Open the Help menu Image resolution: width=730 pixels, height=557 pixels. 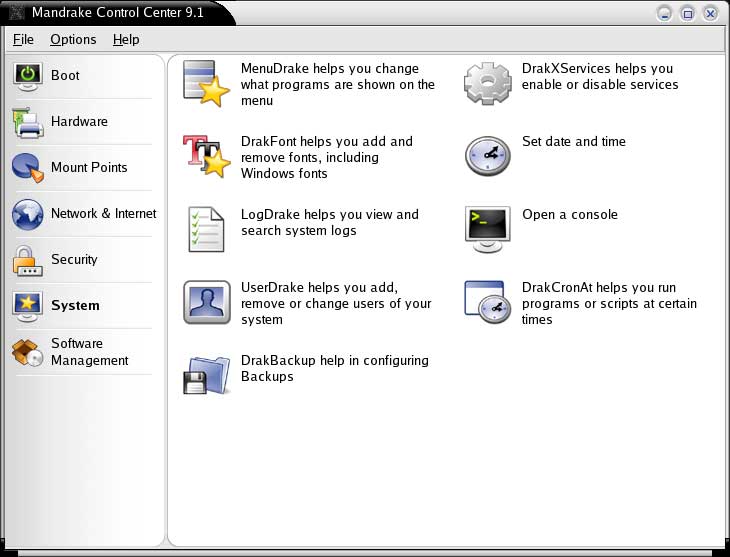click(126, 39)
